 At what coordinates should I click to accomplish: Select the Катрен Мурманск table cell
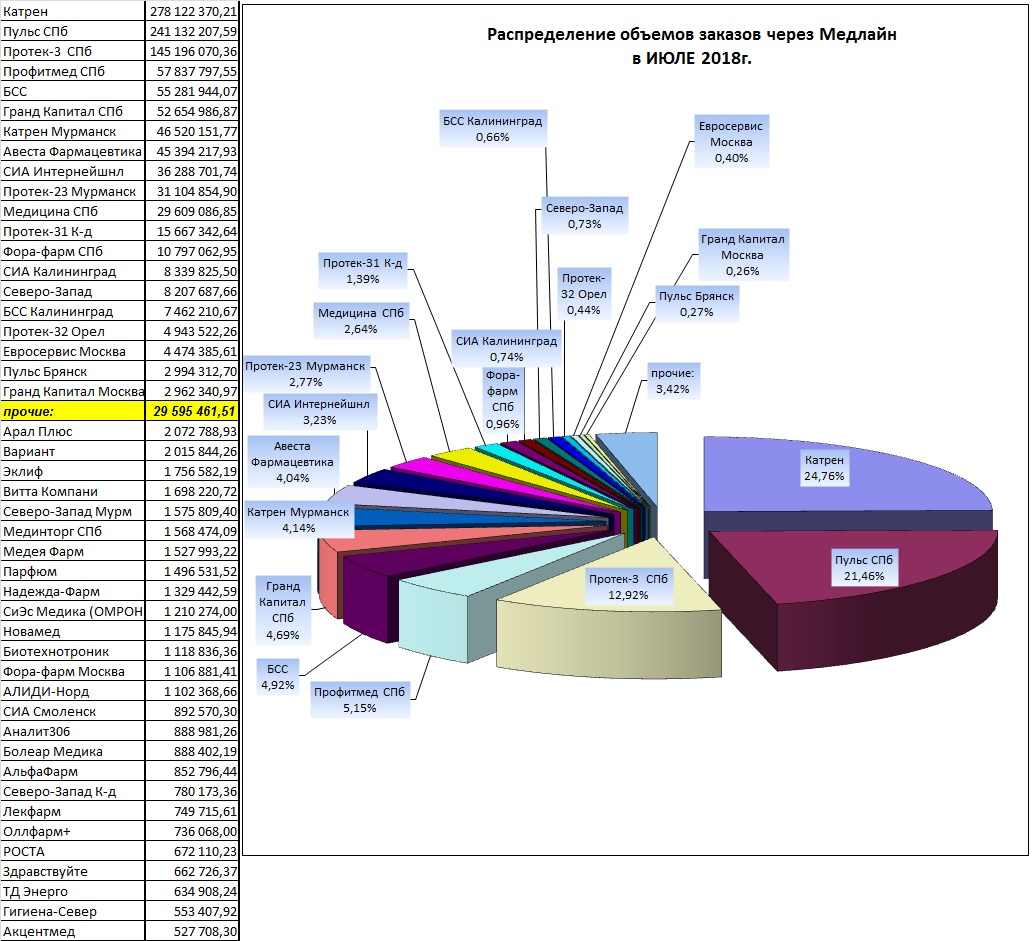73,131
